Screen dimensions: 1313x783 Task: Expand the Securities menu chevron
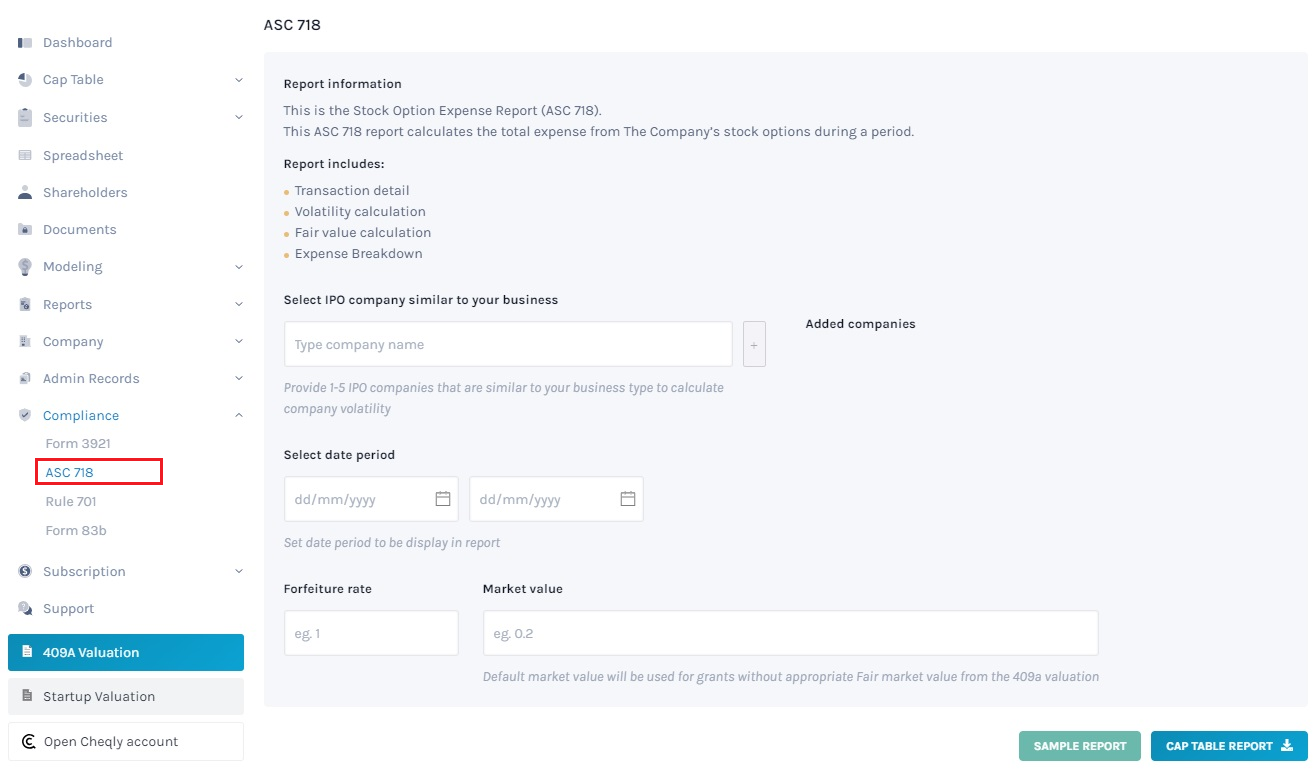[x=238, y=117]
